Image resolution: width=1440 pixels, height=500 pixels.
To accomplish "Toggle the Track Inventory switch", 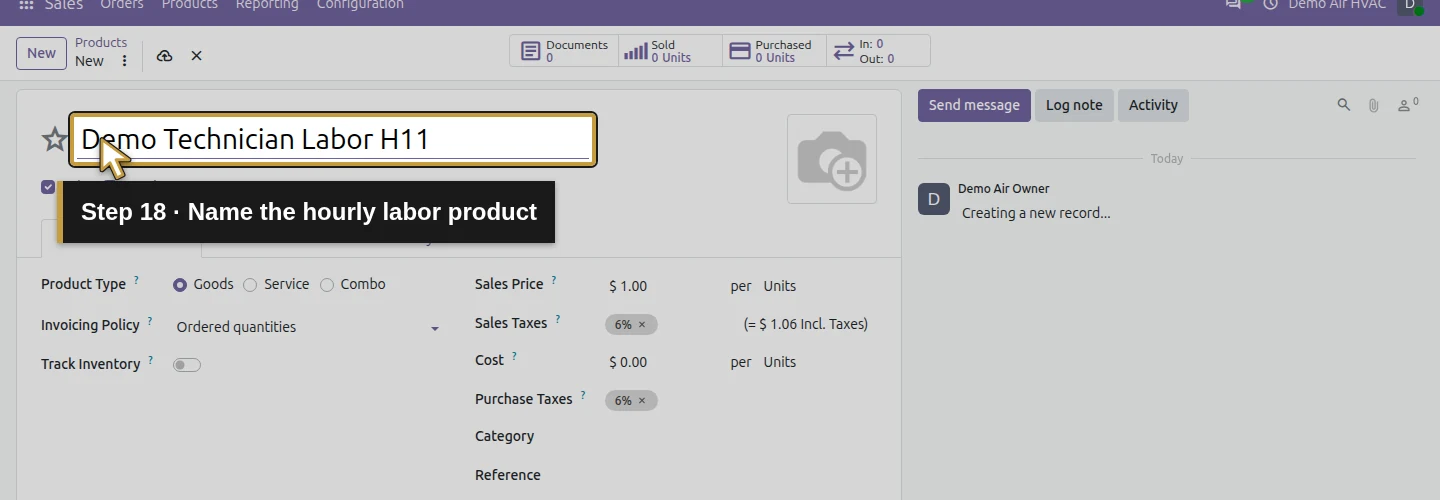I will [x=187, y=365].
